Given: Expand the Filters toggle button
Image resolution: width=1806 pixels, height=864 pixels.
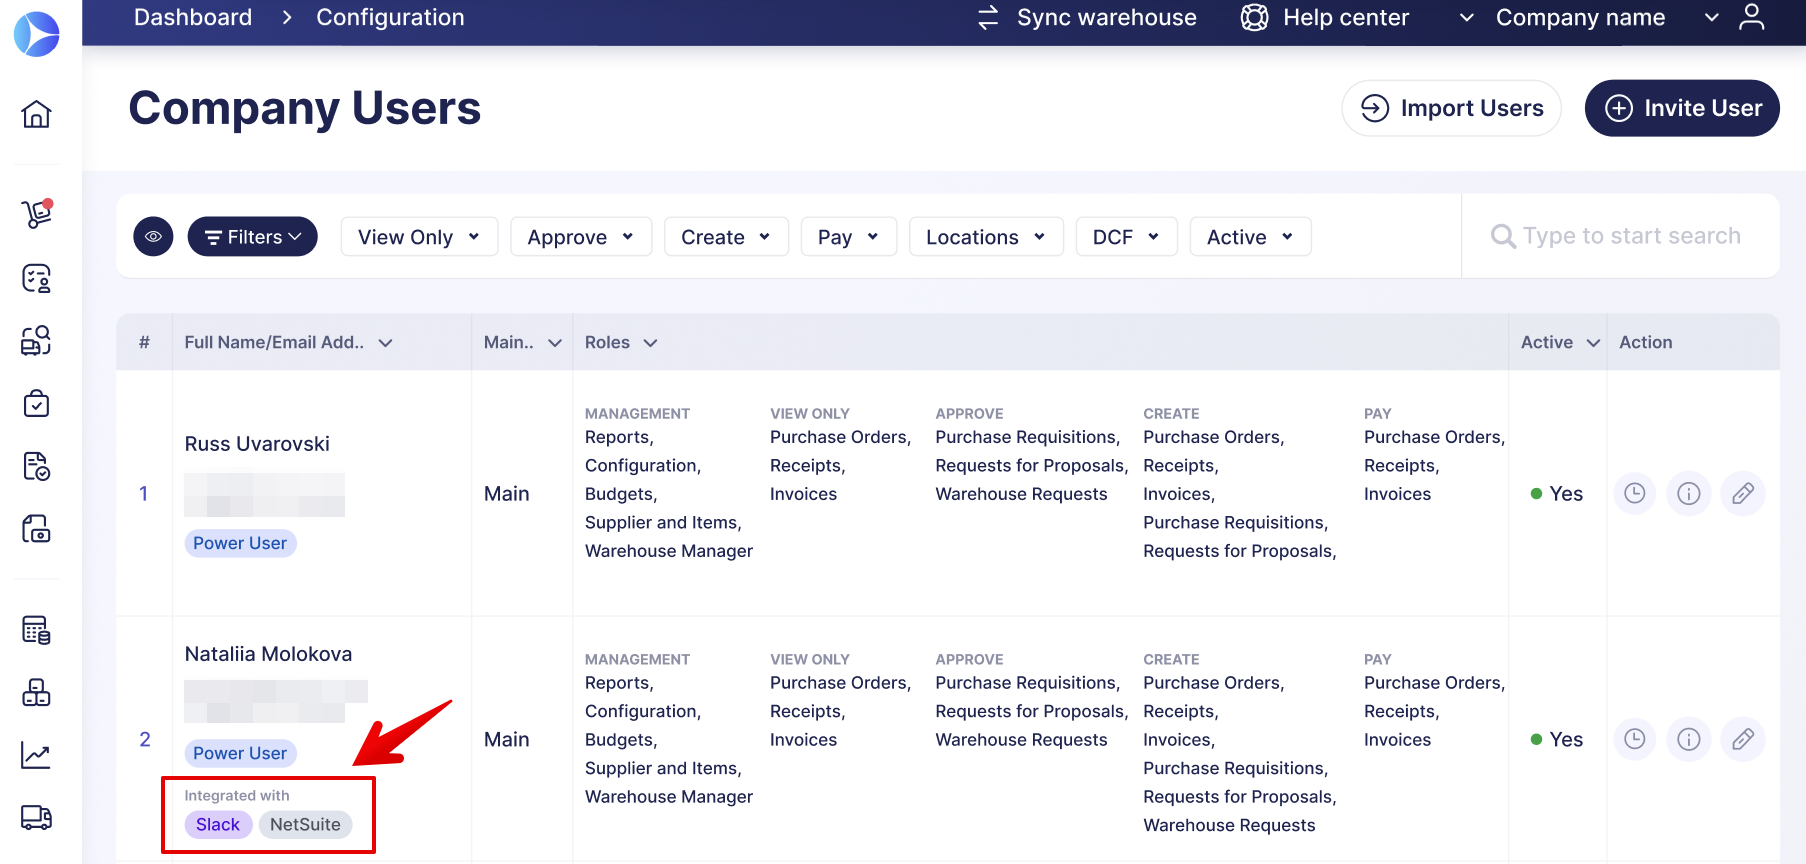Looking at the screenshot, I should (252, 237).
